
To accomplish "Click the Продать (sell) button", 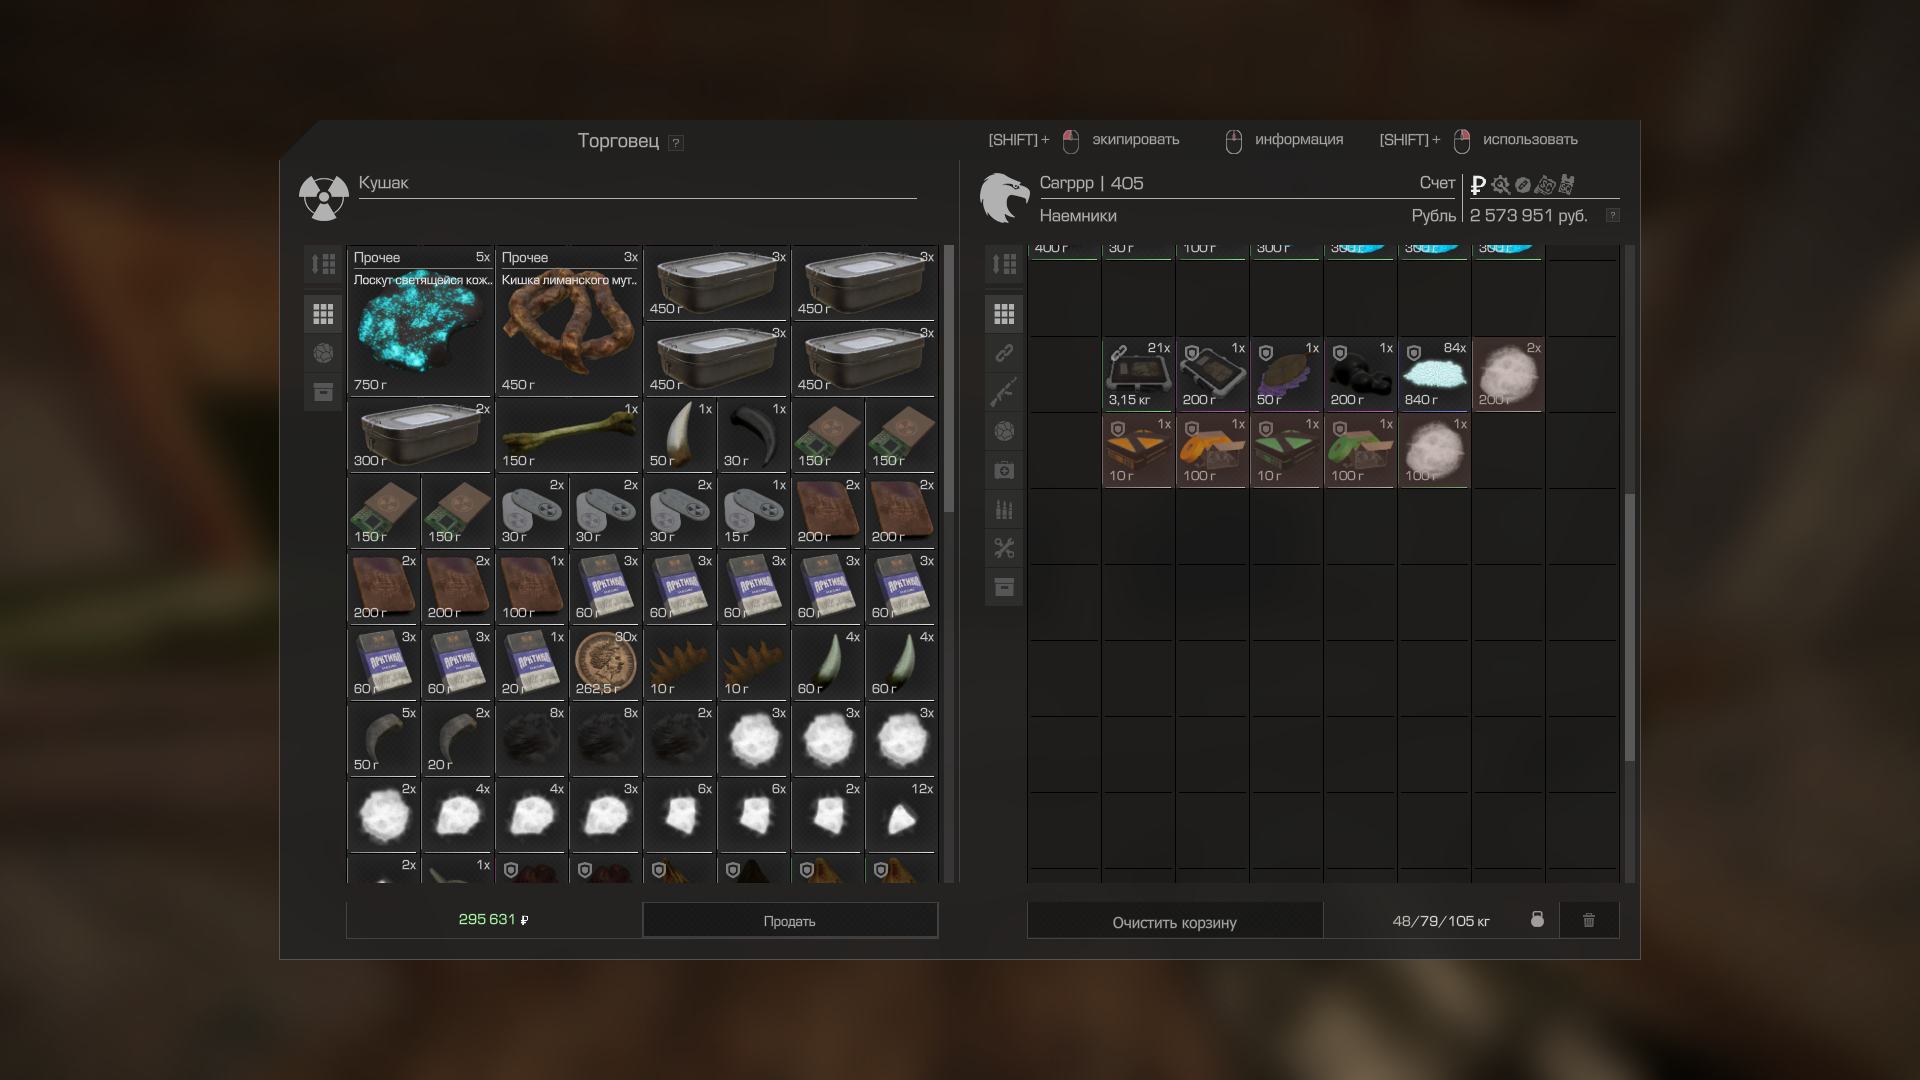I will click(790, 921).
